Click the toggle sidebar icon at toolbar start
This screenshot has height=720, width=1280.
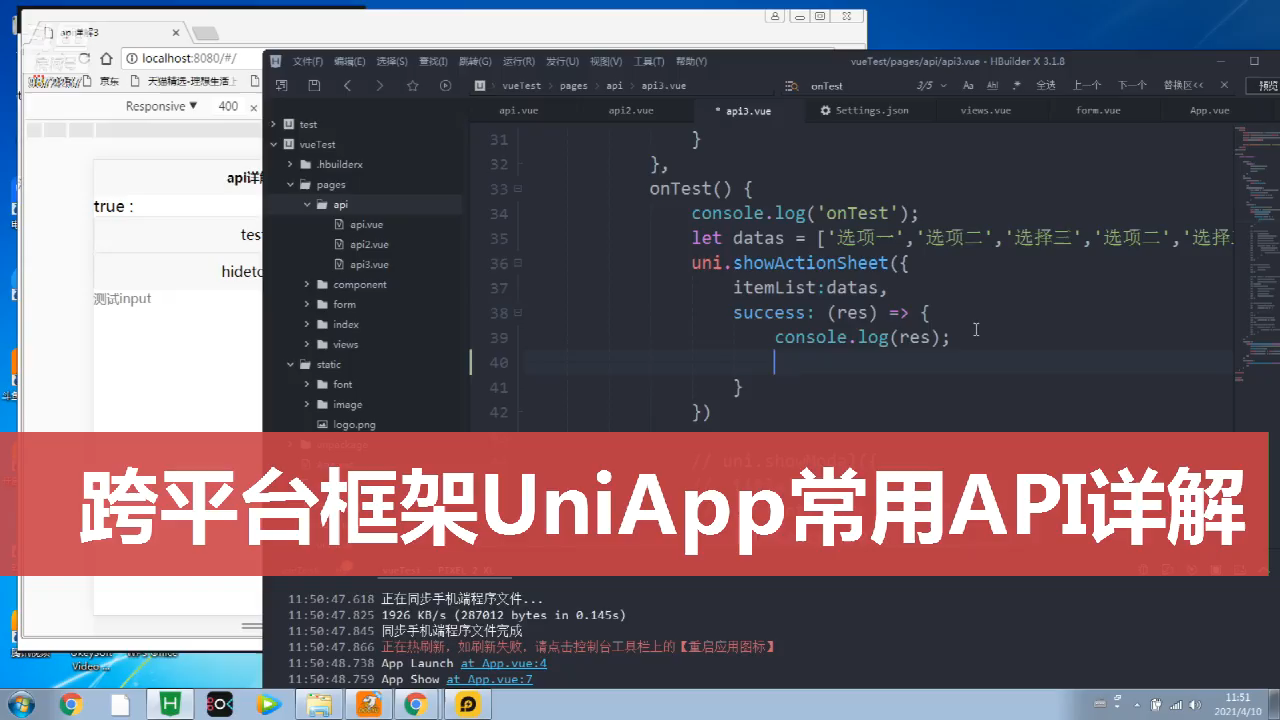pyautogui.click(x=282, y=86)
